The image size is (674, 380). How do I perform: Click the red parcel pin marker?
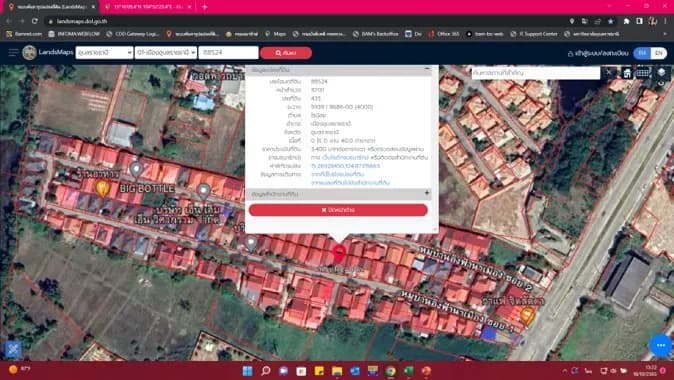tap(339, 253)
